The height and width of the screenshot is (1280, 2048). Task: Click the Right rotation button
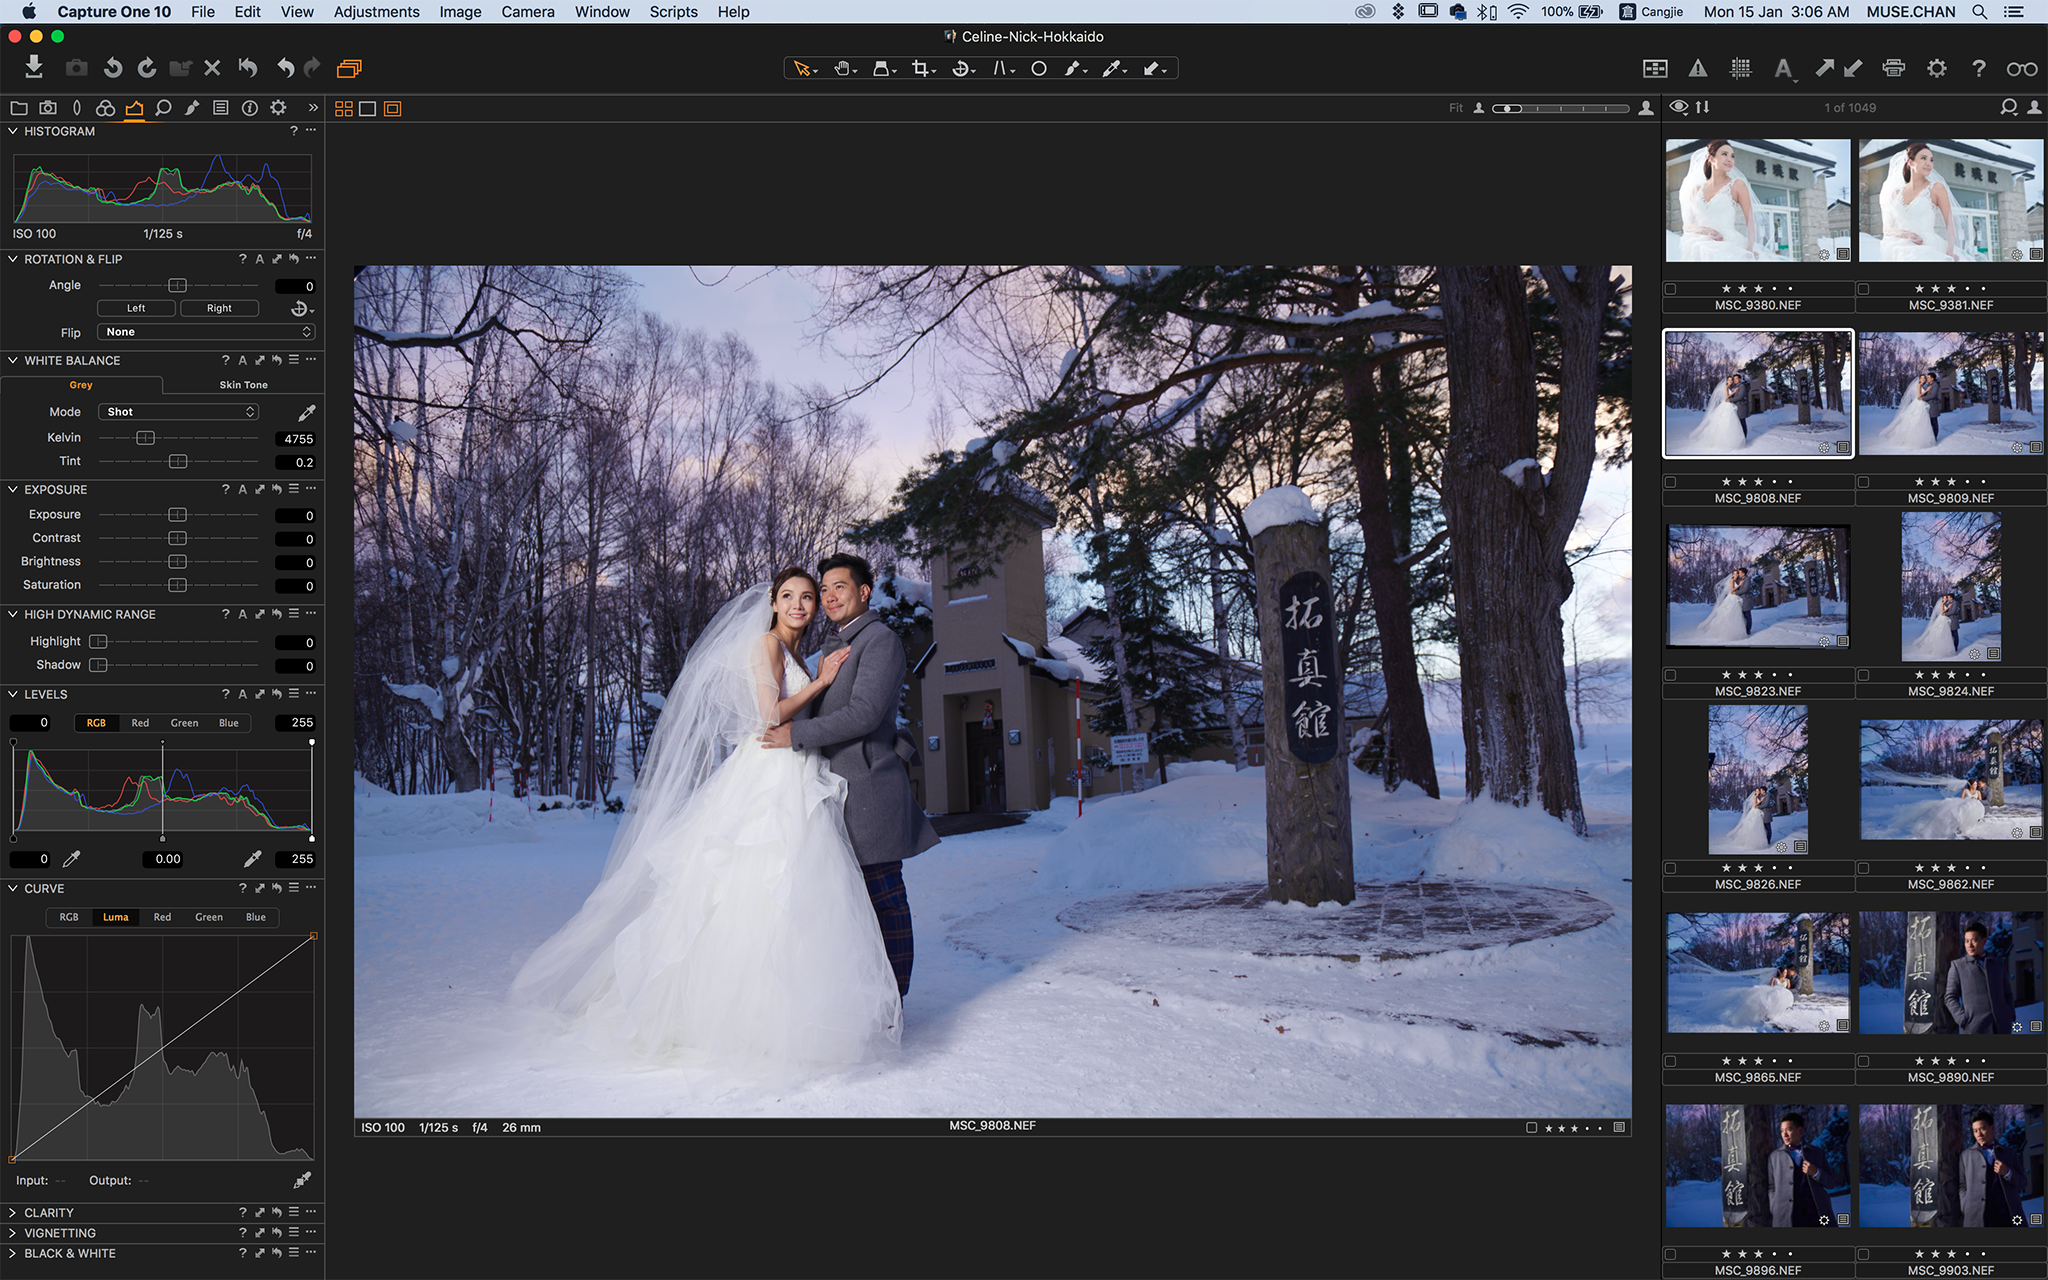[219, 308]
